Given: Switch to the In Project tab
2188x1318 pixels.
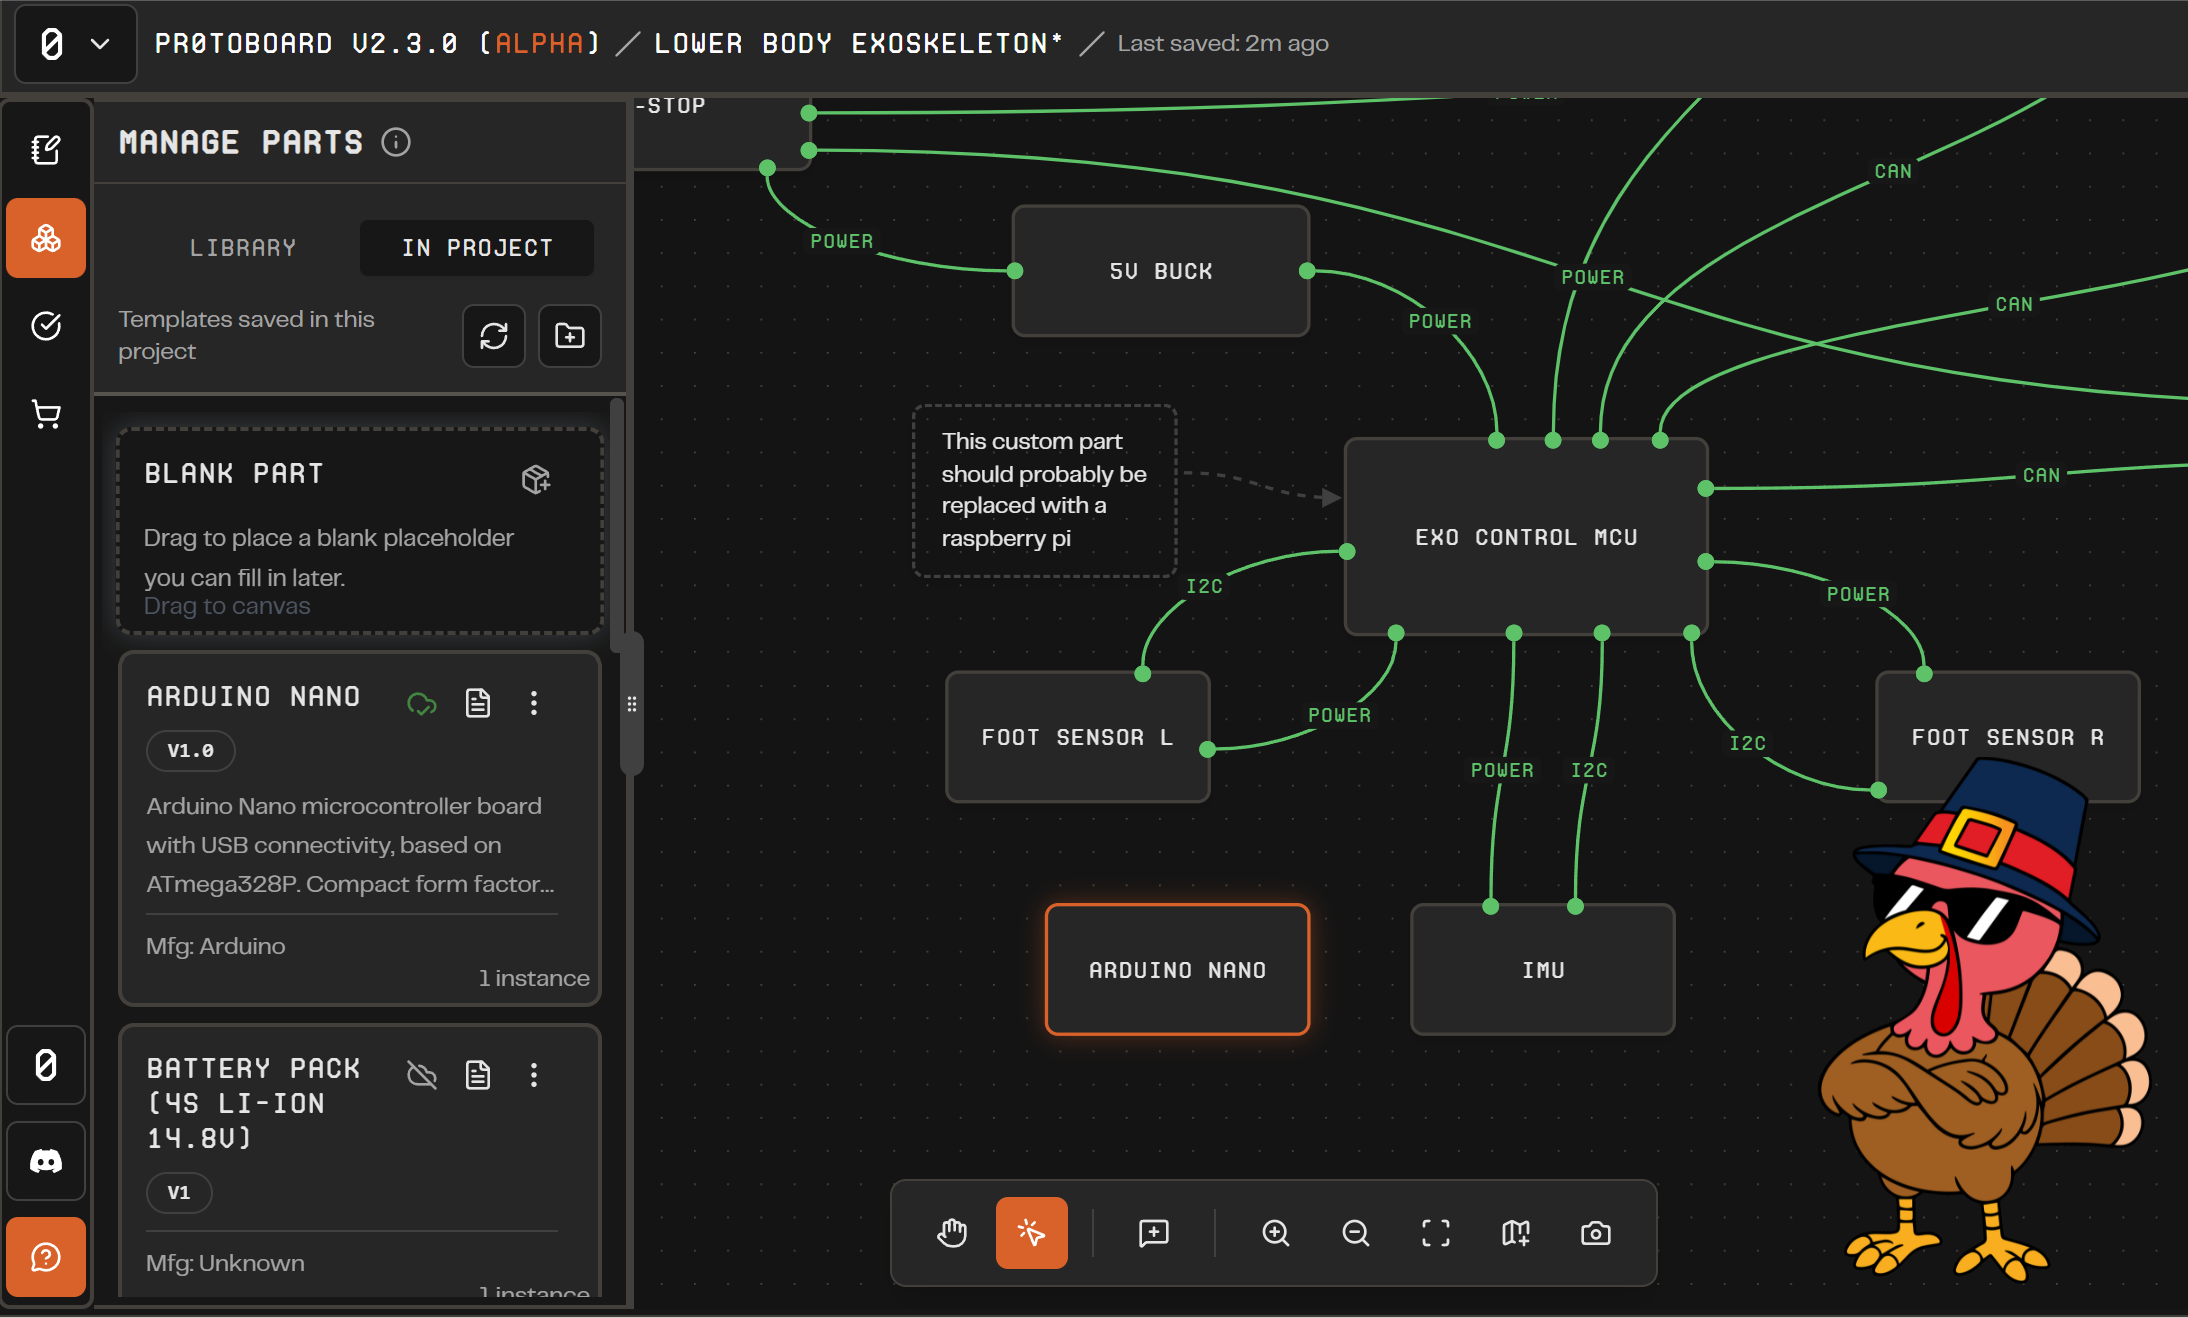Looking at the screenshot, I should (x=477, y=248).
